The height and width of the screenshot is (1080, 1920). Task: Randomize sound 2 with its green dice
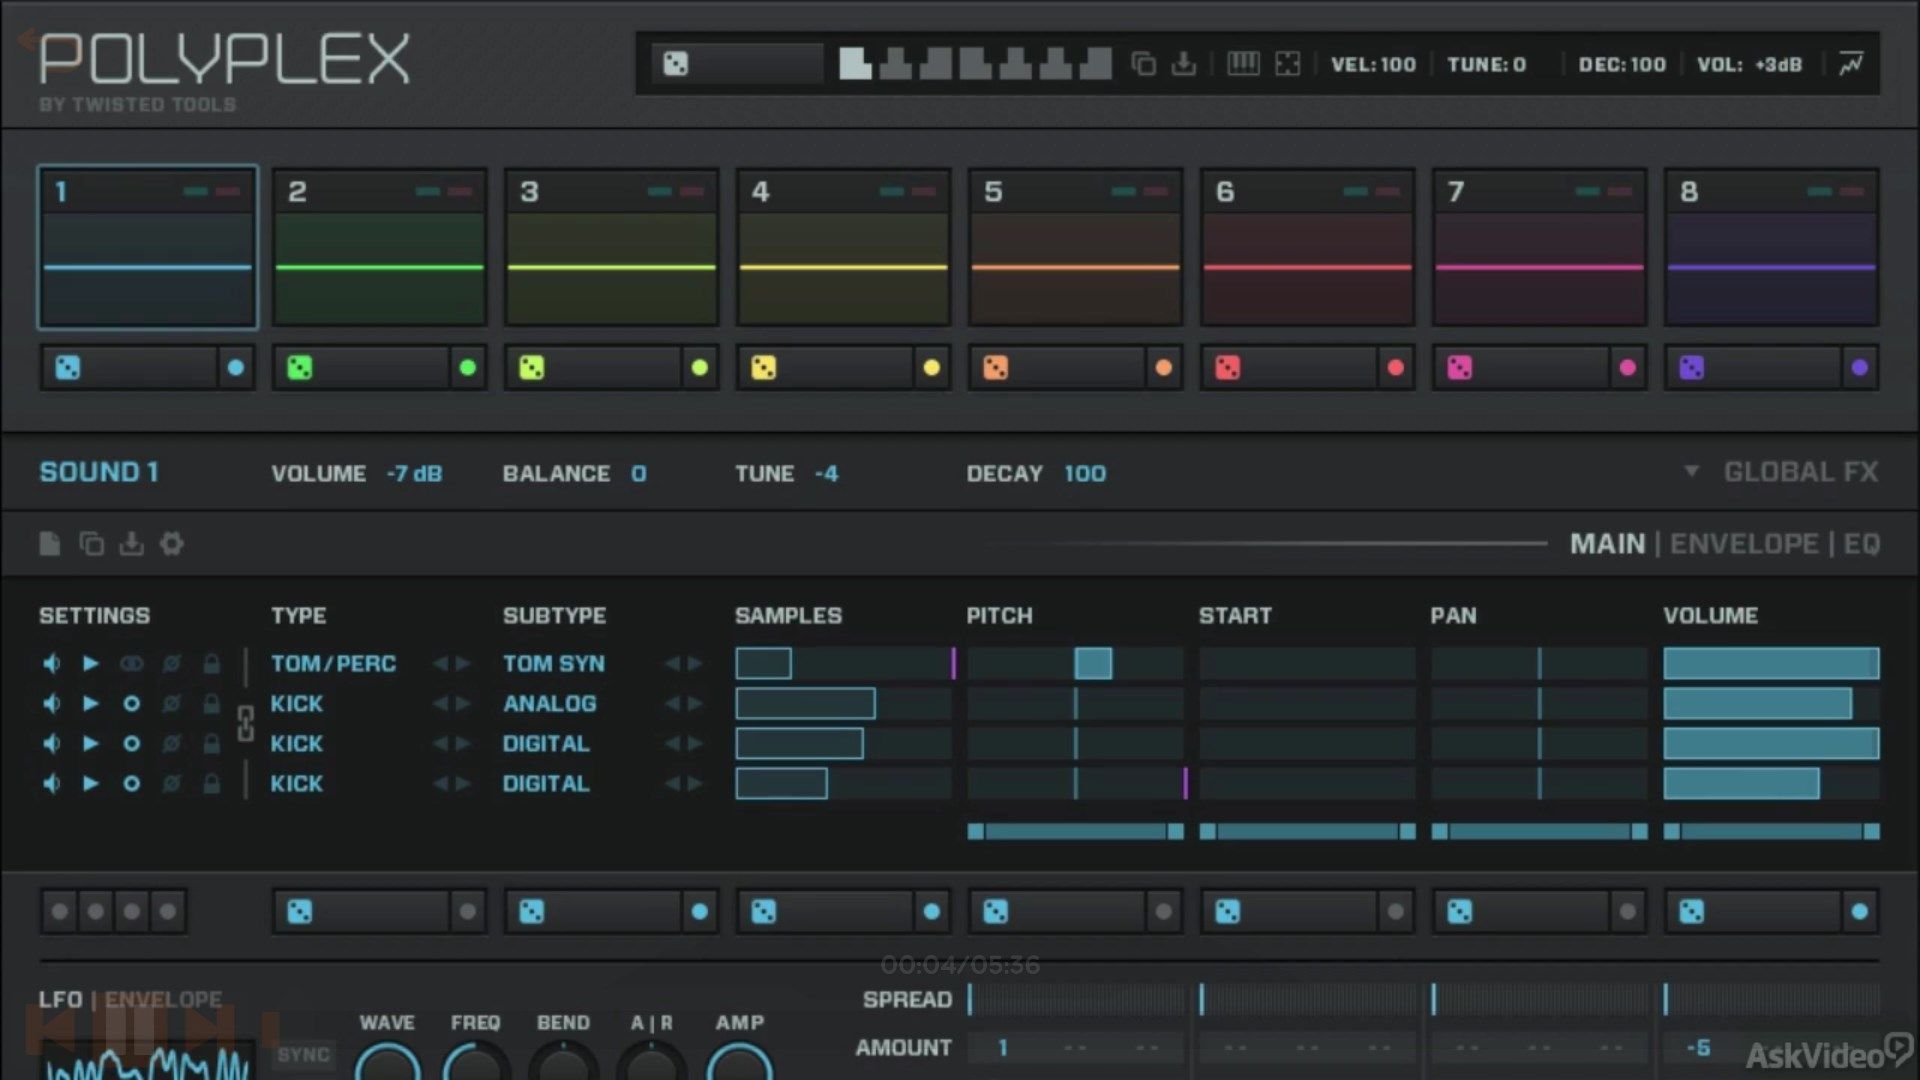pyautogui.click(x=300, y=368)
